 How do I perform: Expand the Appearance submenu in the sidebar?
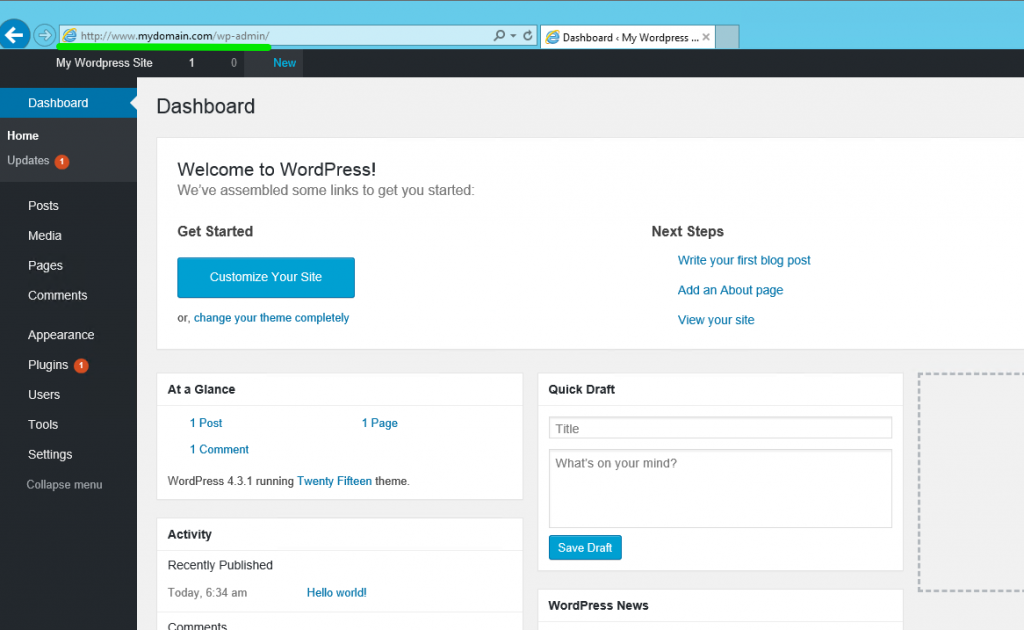62,334
